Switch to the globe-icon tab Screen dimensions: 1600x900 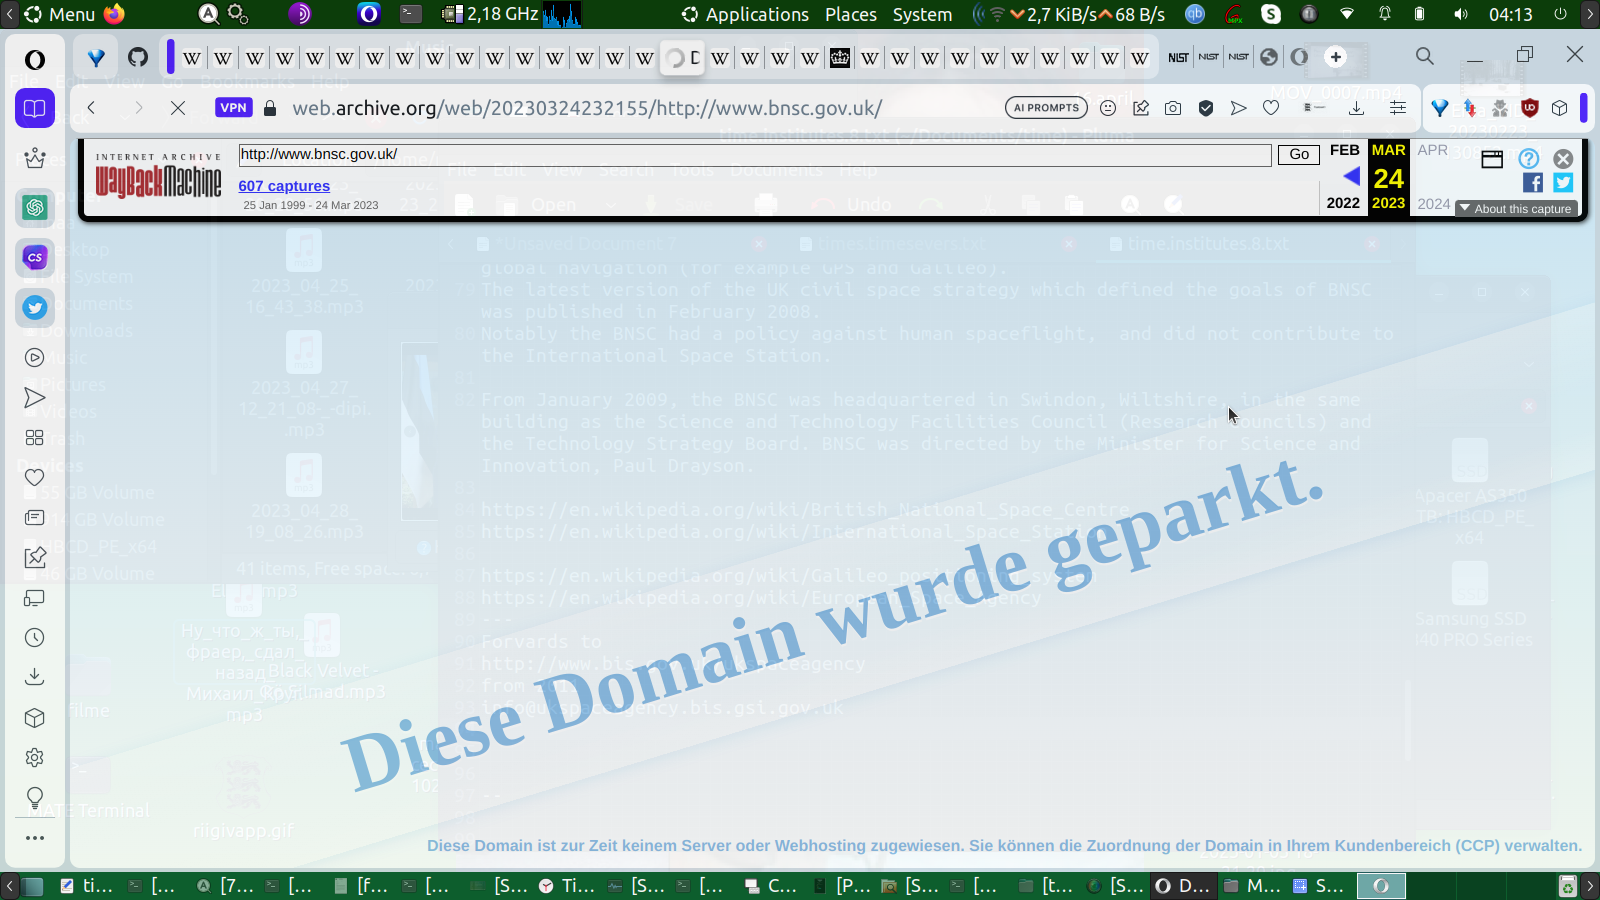tap(1269, 57)
